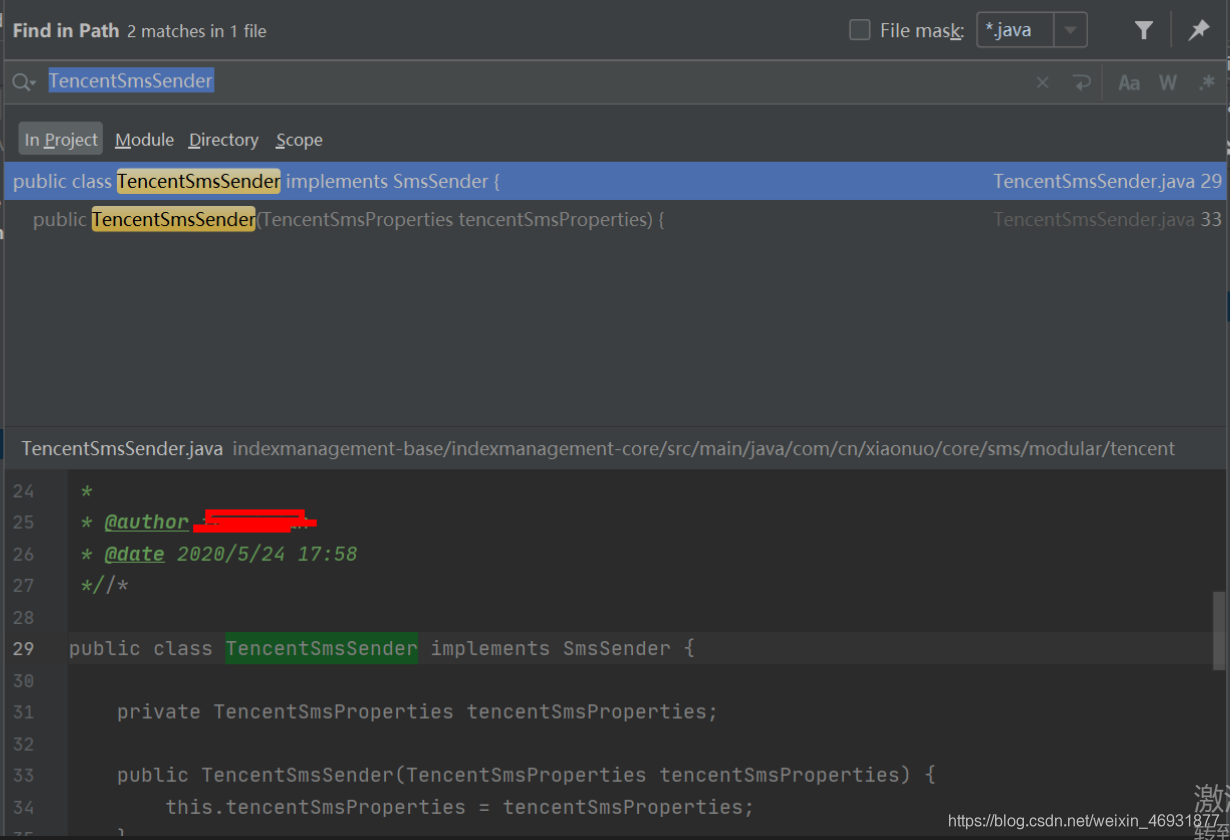1230x840 pixels.
Task: Switch to the Scope tab
Action: (299, 140)
